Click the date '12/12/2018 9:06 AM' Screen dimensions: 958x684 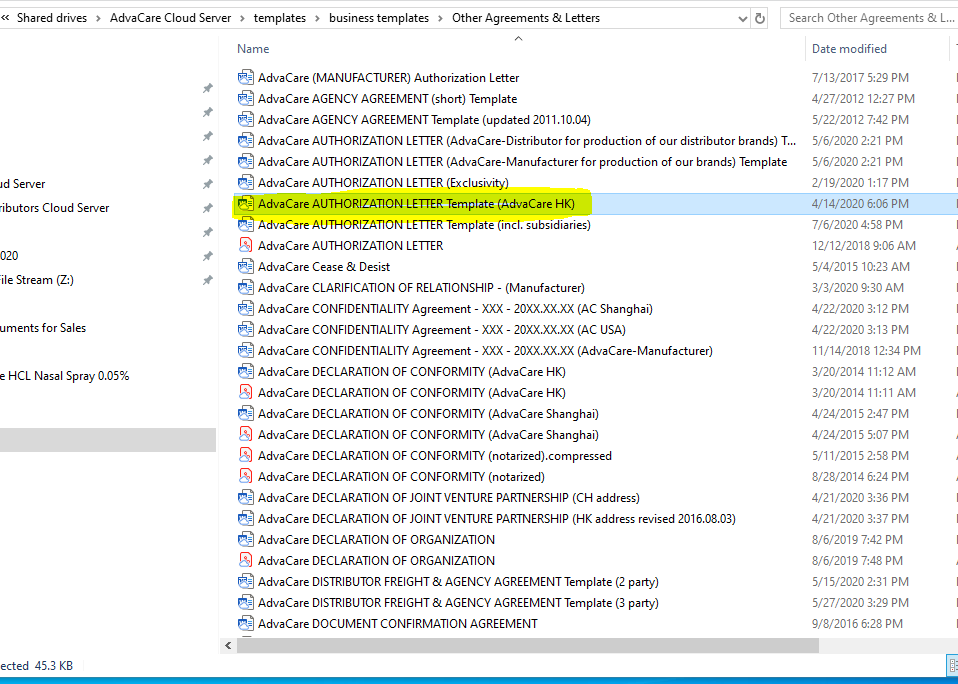(x=863, y=246)
